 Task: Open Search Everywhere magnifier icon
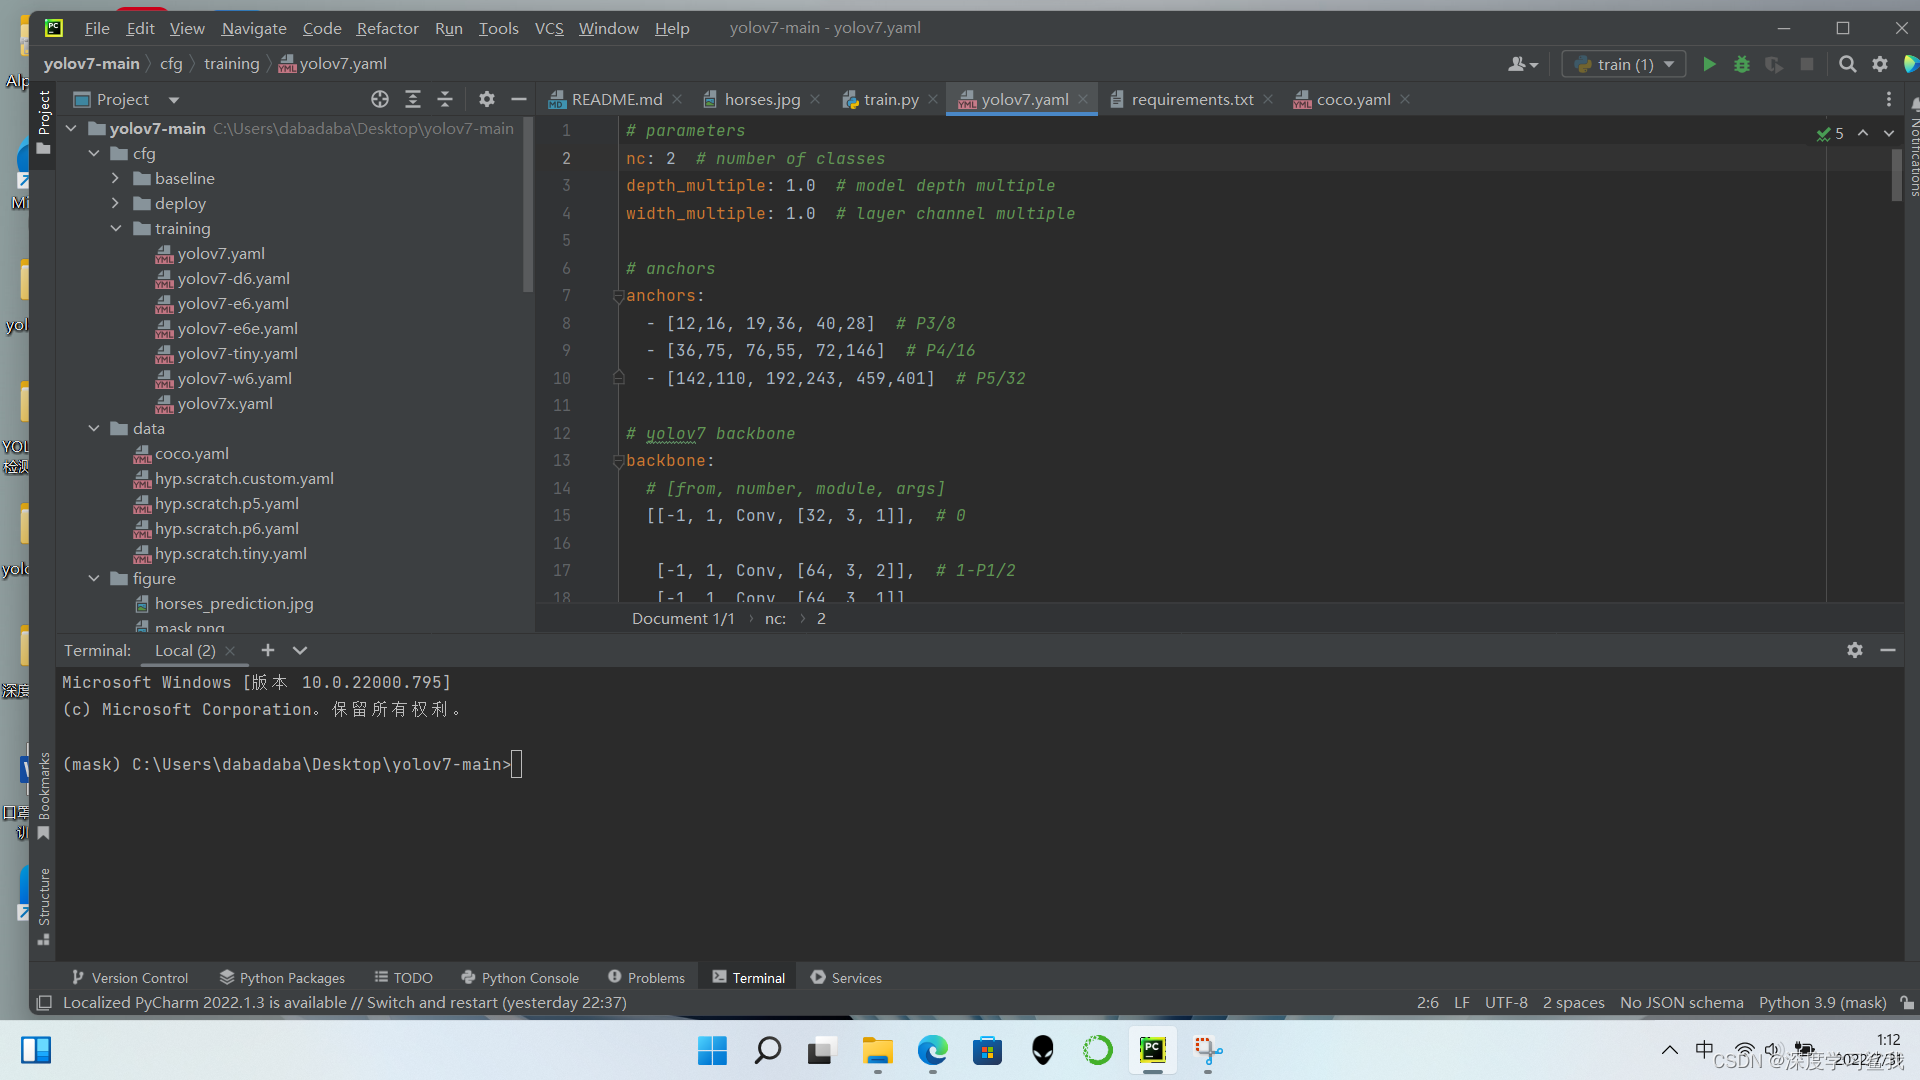pyautogui.click(x=1847, y=64)
